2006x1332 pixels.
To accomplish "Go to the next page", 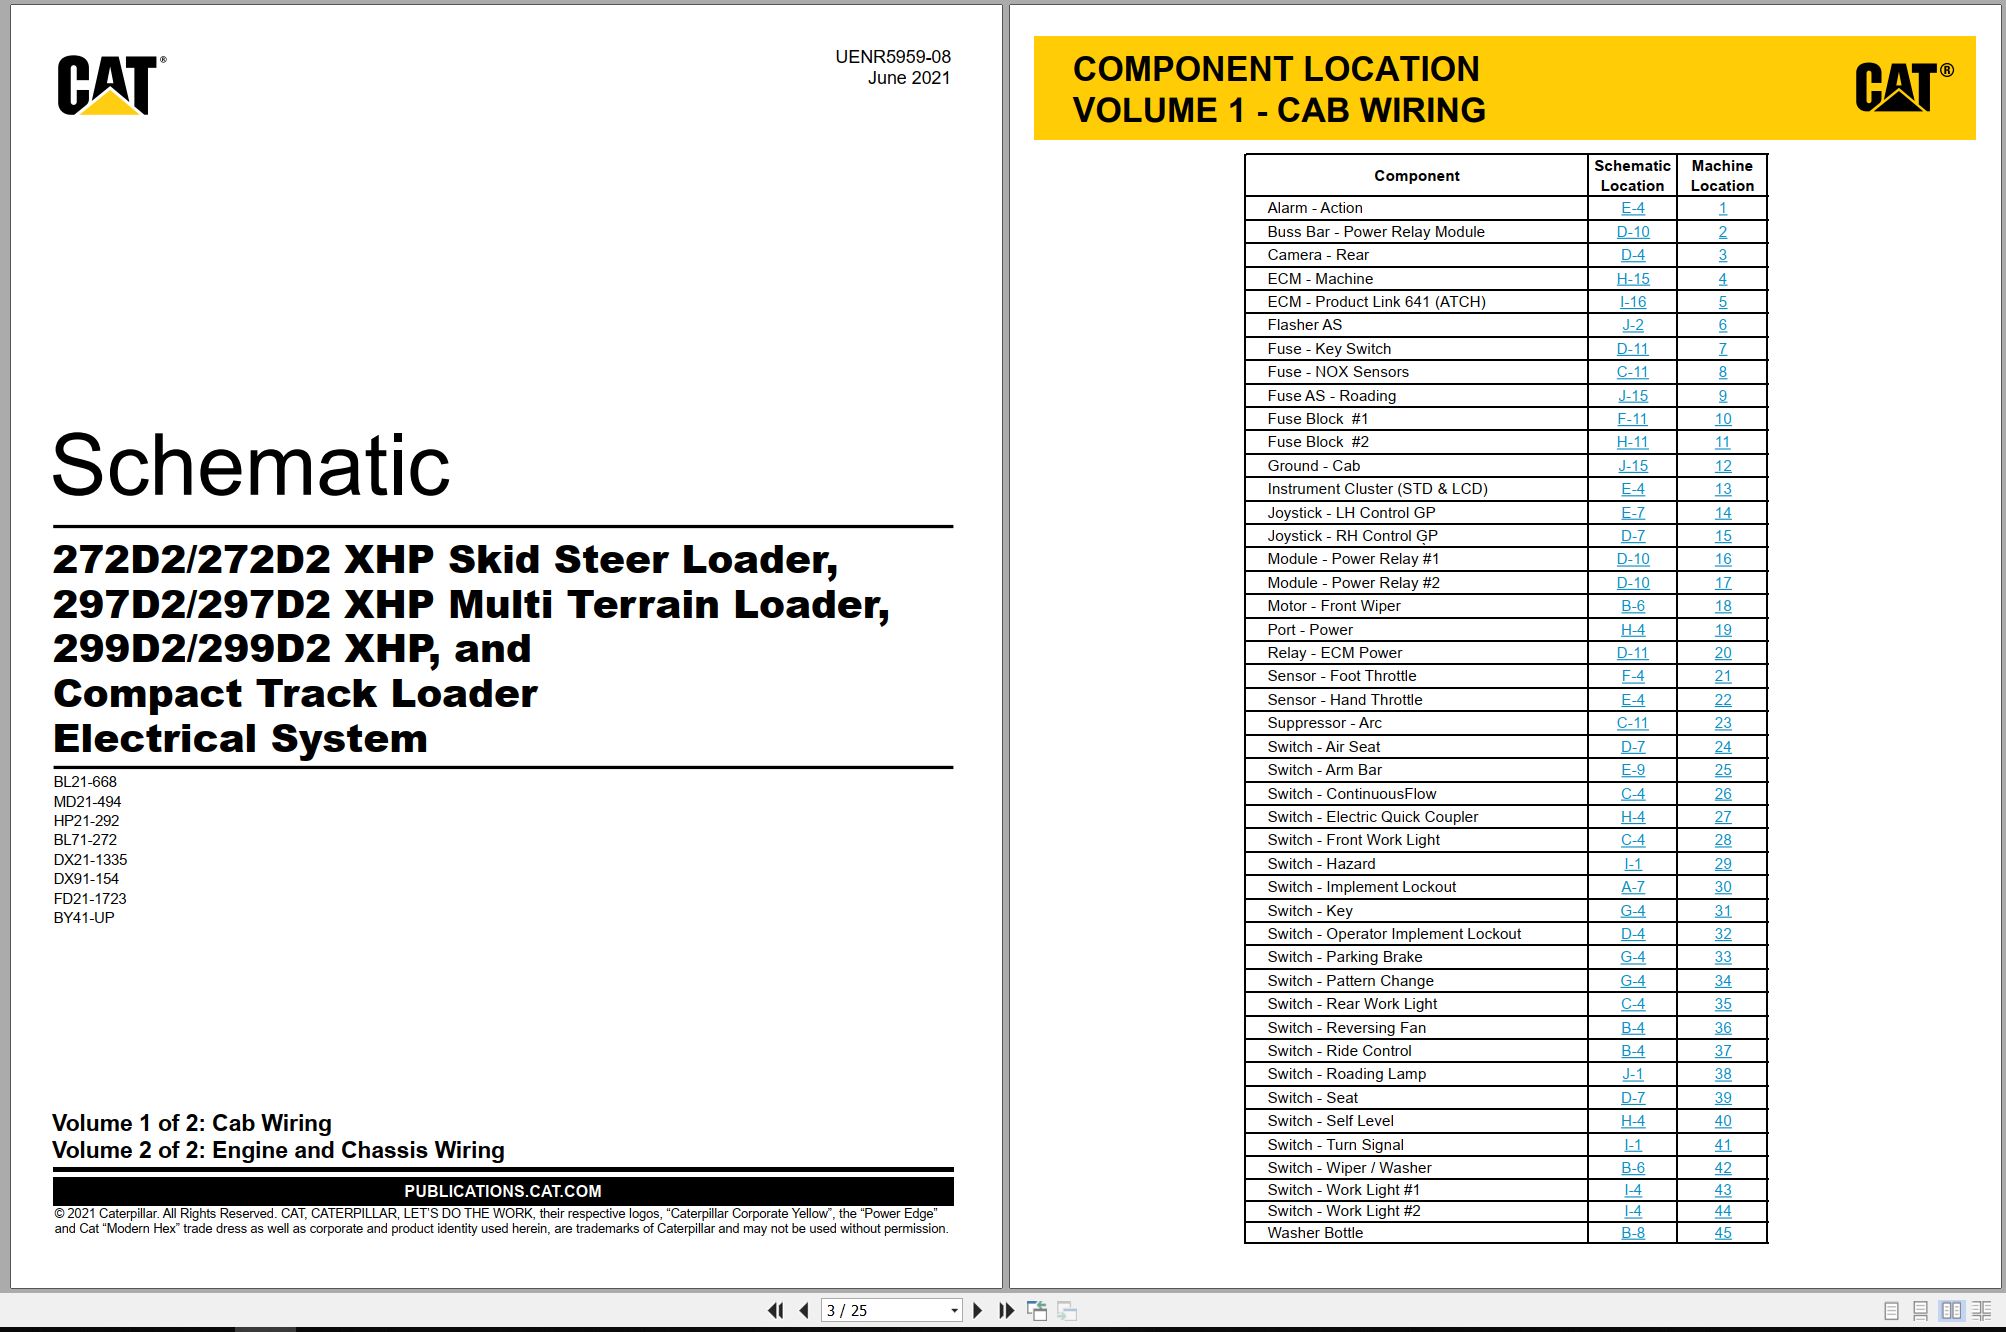I will pos(978,1310).
